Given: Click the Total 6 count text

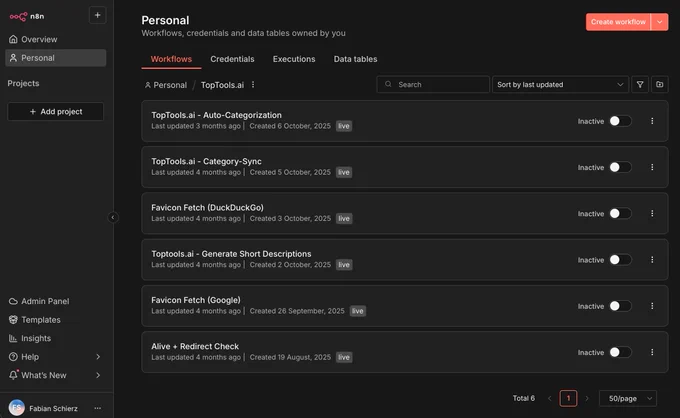Looking at the screenshot, I should tap(523, 398).
